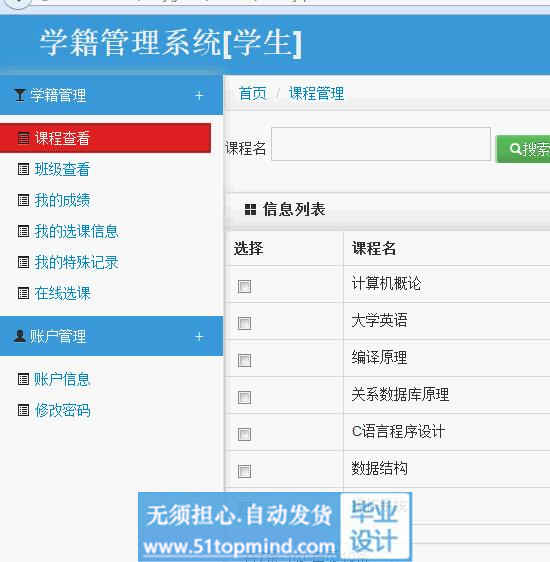Toggle the checkbox for C语言程序设计
The image size is (550, 562).
pyautogui.click(x=244, y=434)
